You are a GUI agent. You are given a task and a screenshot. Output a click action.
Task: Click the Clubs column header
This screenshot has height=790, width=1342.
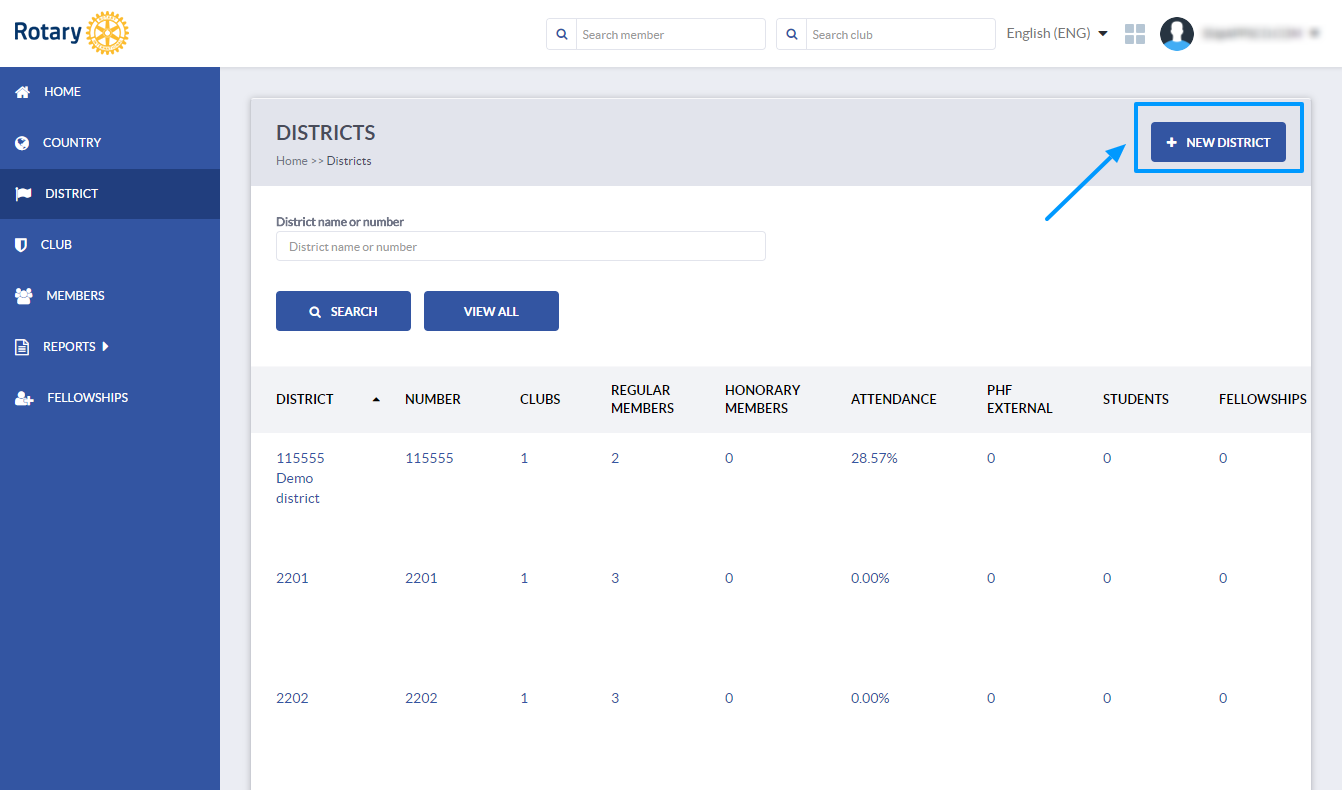point(540,399)
